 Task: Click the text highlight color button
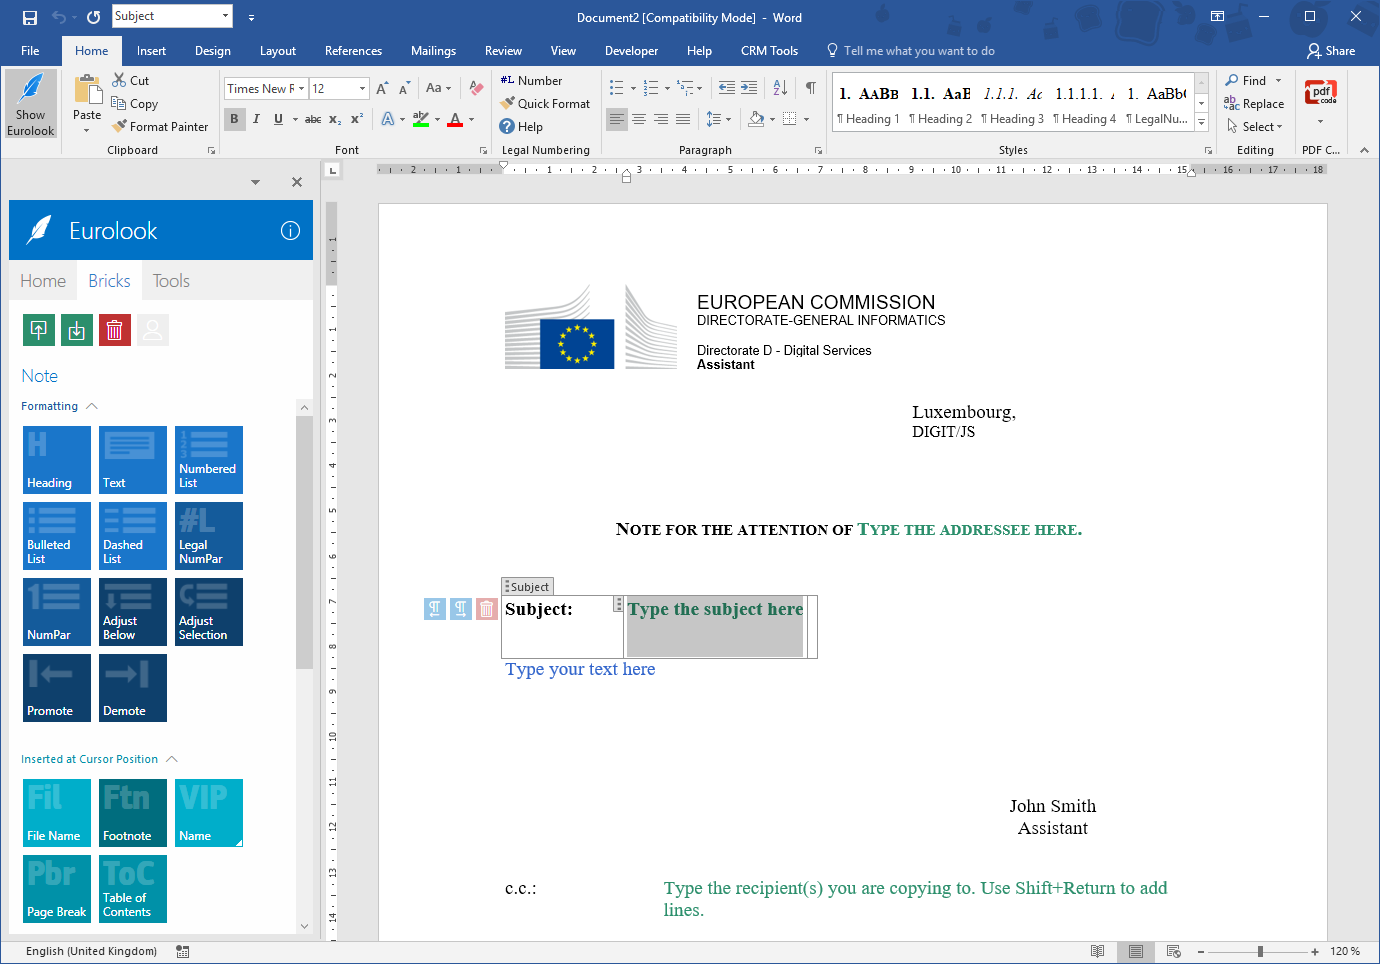pos(421,119)
